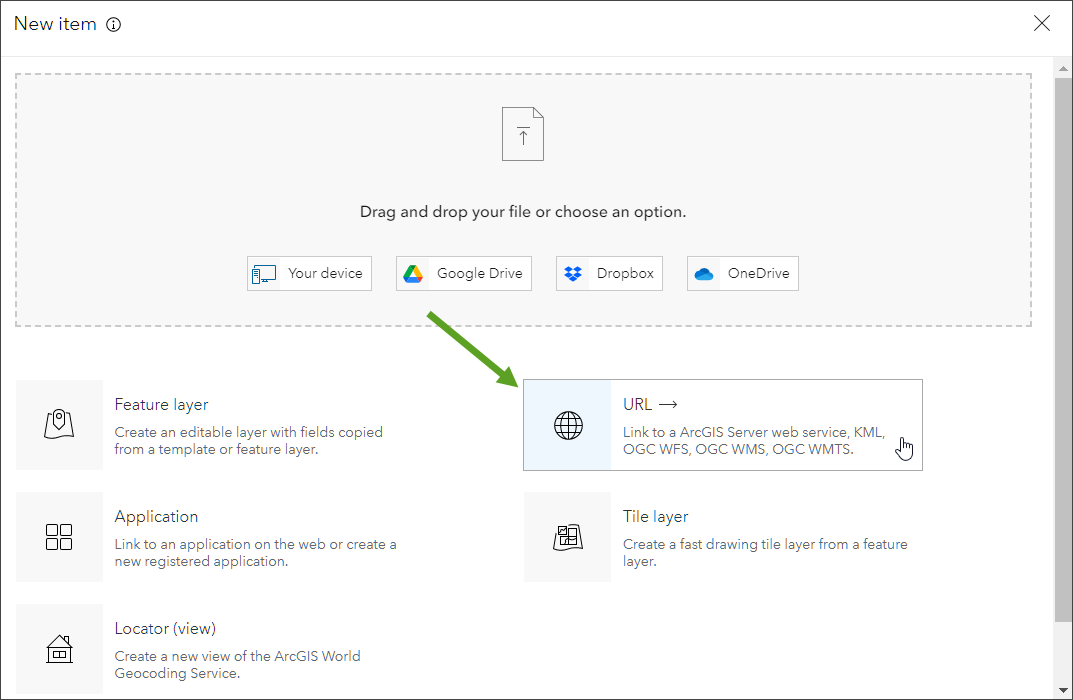
Task: Click the Application grid icon
Action: coord(60,537)
